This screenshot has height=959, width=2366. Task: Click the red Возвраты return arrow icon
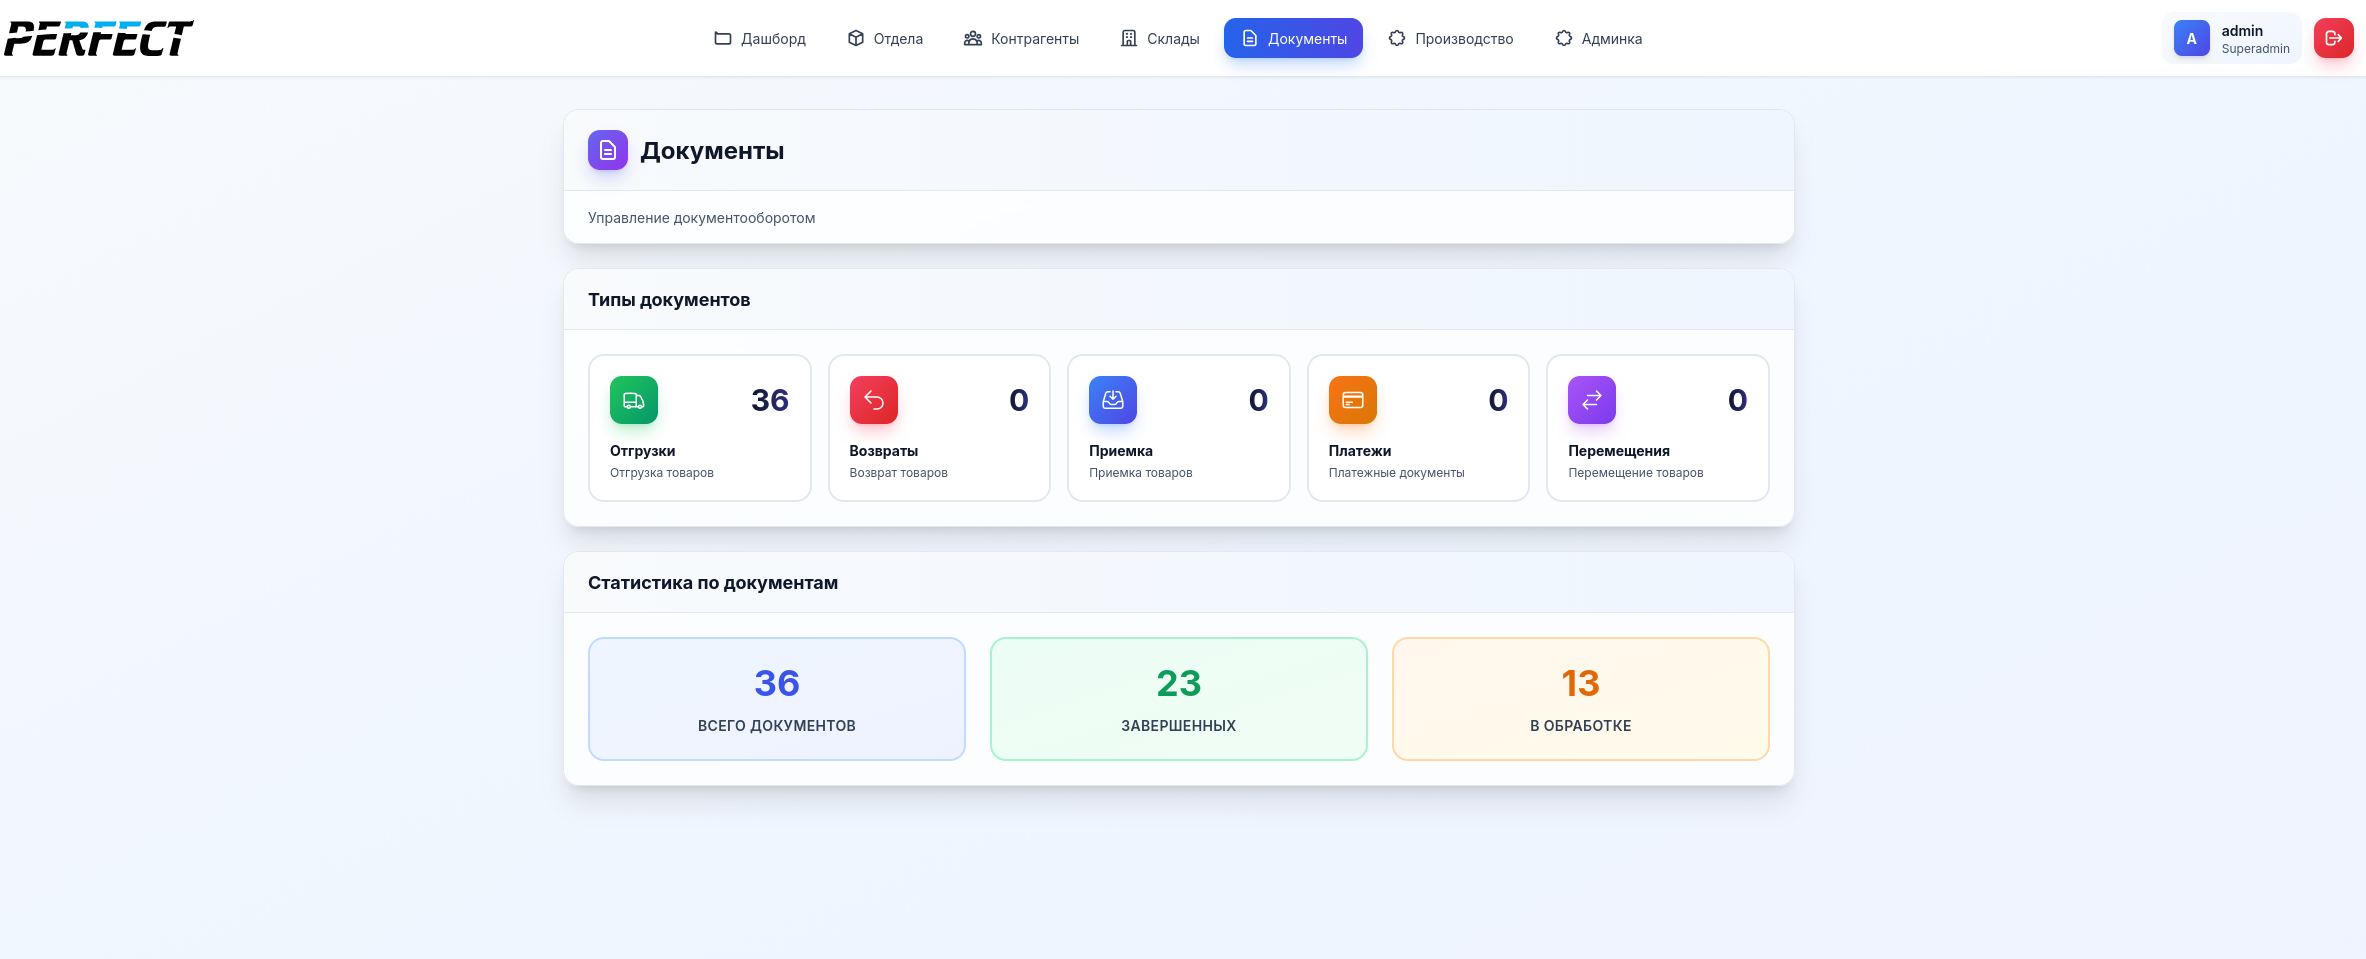pos(873,400)
